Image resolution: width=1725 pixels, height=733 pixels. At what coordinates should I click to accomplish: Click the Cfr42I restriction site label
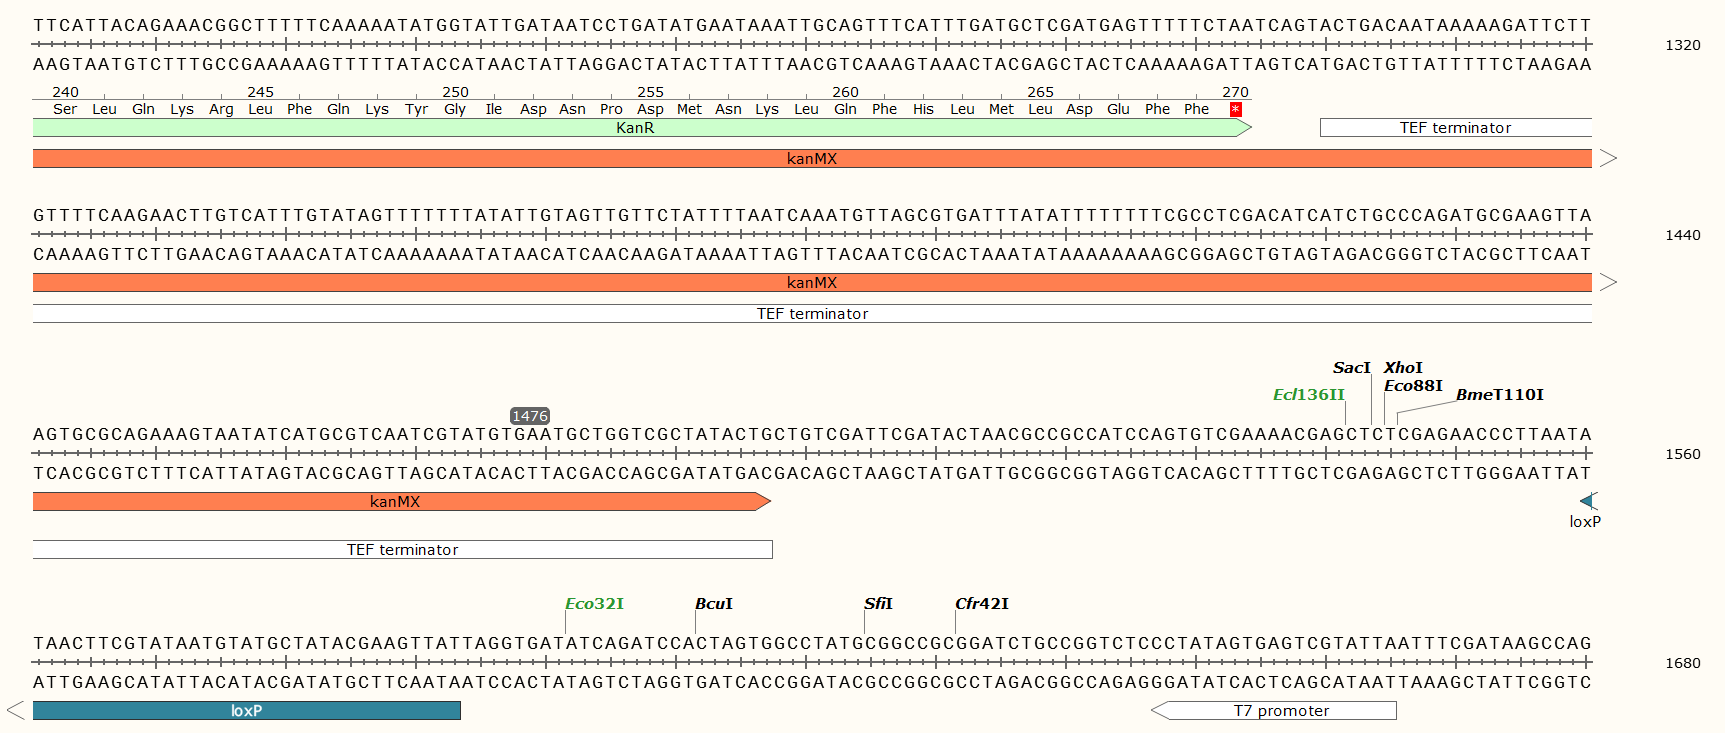(x=982, y=604)
